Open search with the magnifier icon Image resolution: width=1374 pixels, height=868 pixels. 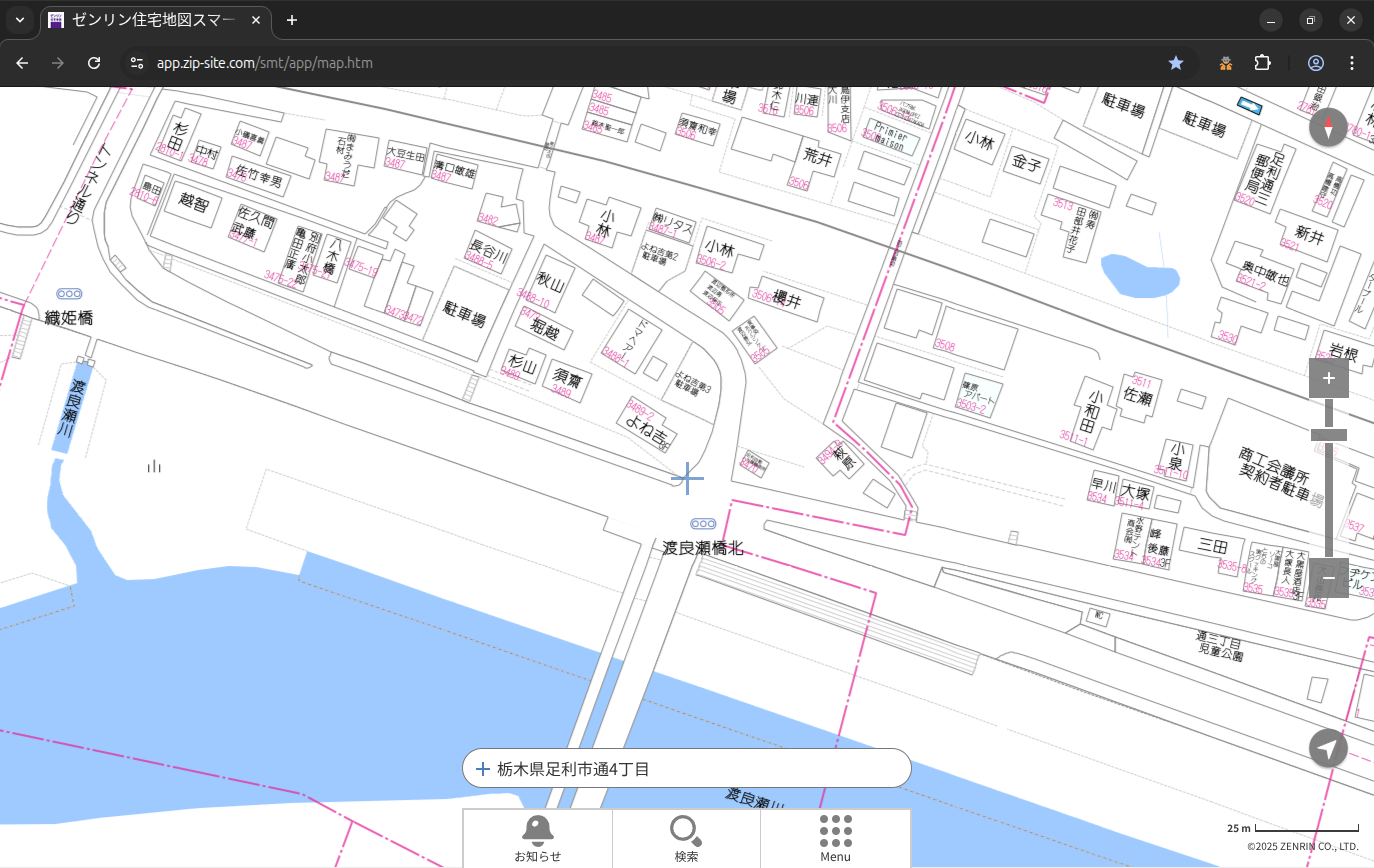(x=686, y=837)
